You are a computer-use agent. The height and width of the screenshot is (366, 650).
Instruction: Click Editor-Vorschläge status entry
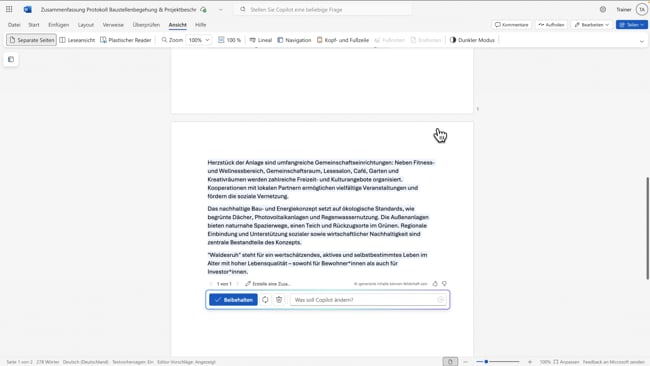click(x=187, y=362)
